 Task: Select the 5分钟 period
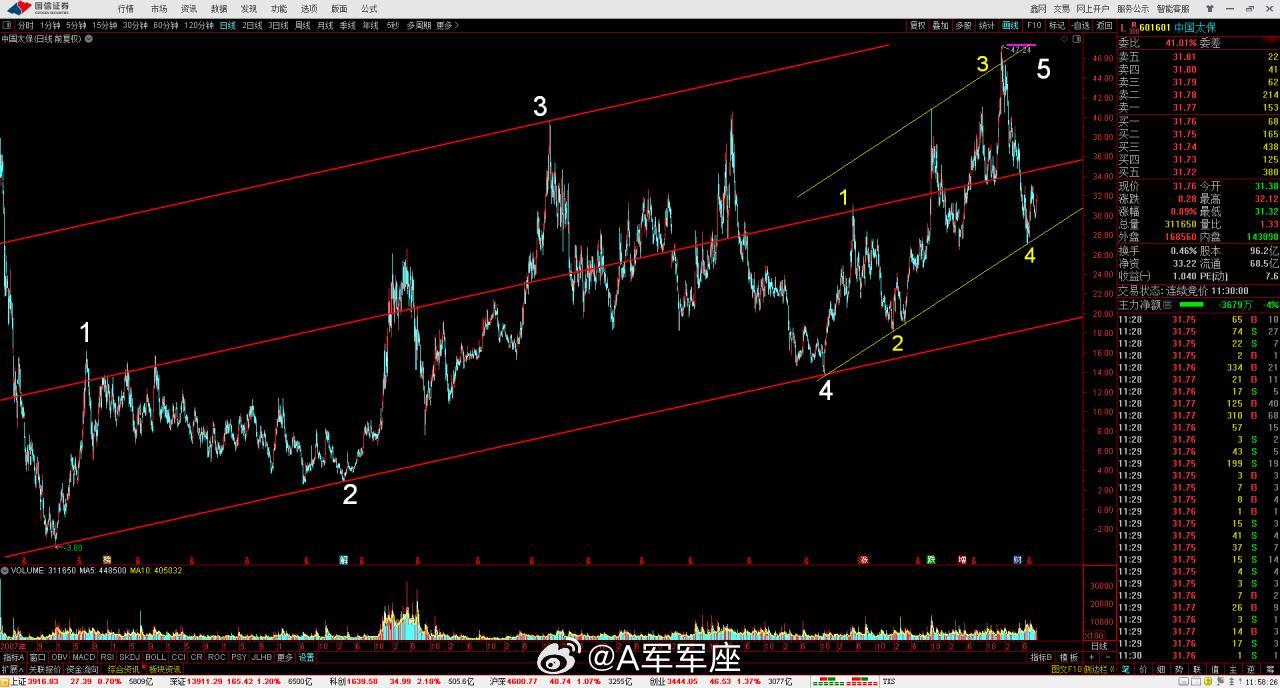tap(76, 25)
